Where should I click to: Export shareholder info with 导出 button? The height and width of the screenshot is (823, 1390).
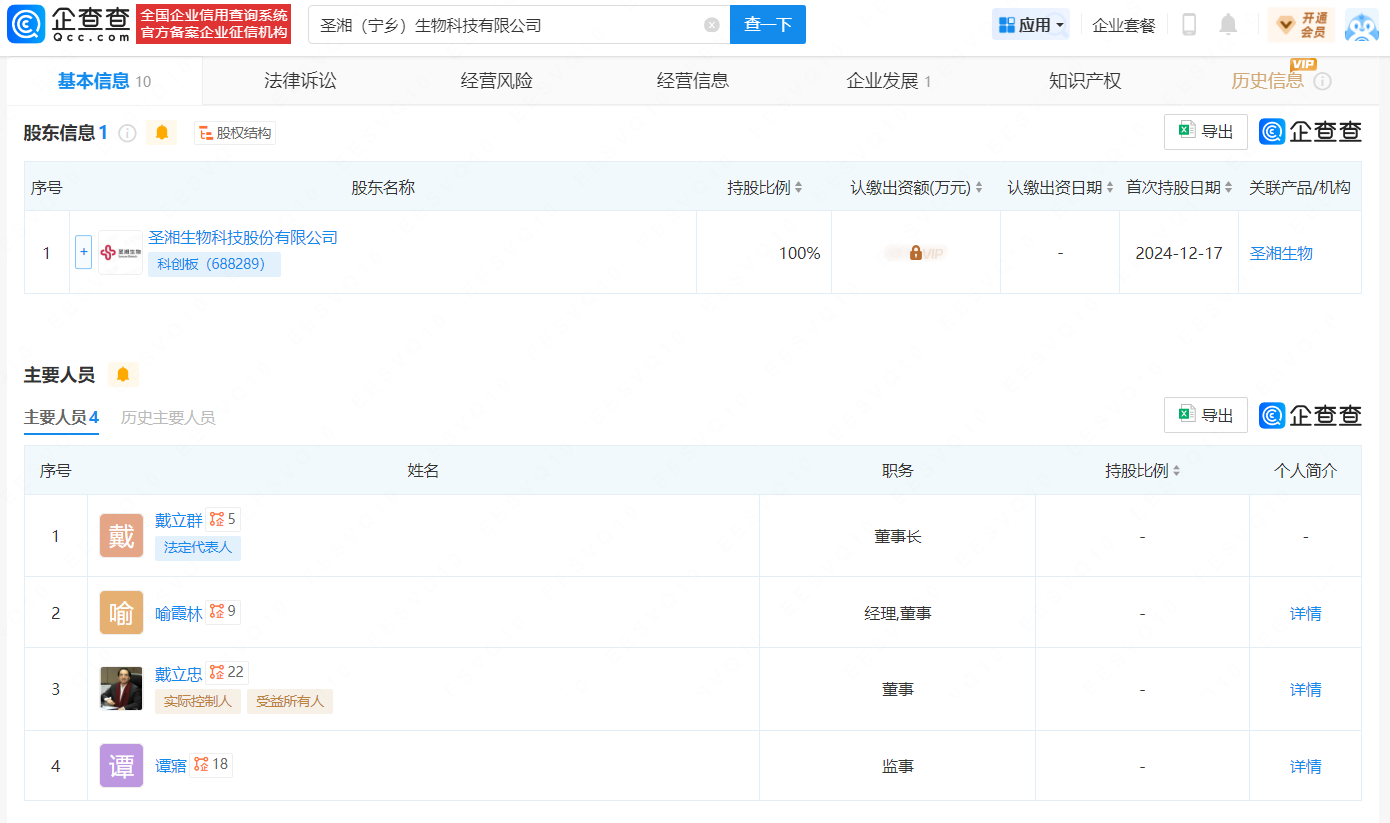[x=1206, y=132]
